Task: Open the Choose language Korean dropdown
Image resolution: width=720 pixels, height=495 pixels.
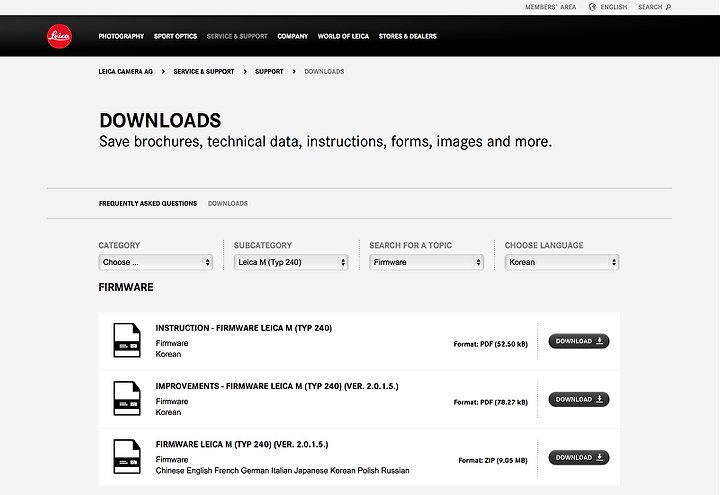Action: click(562, 262)
